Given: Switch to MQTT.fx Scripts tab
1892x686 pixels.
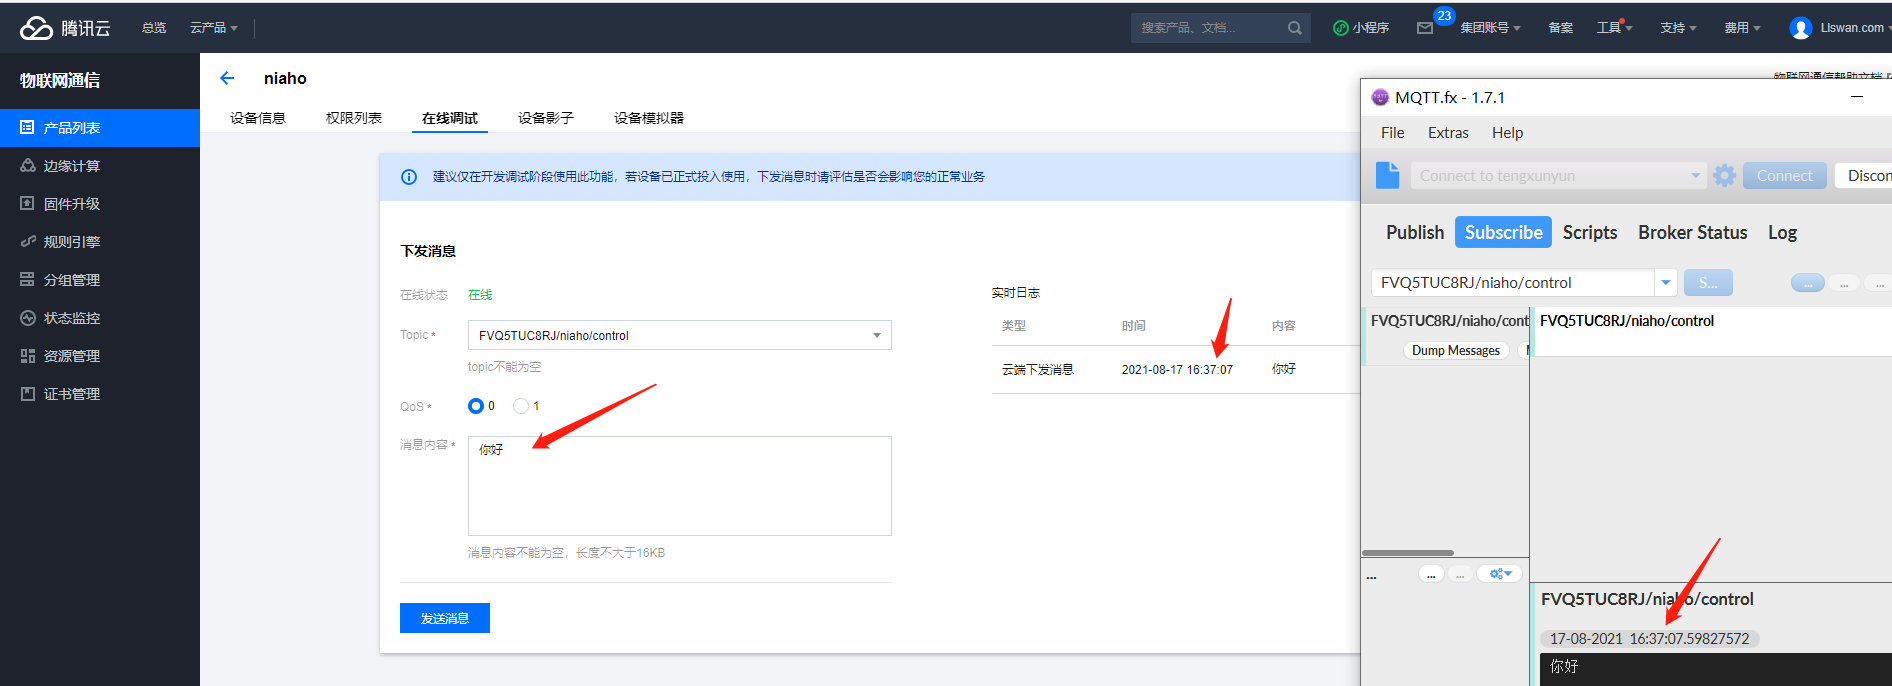Looking at the screenshot, I should pos(1590,232).
